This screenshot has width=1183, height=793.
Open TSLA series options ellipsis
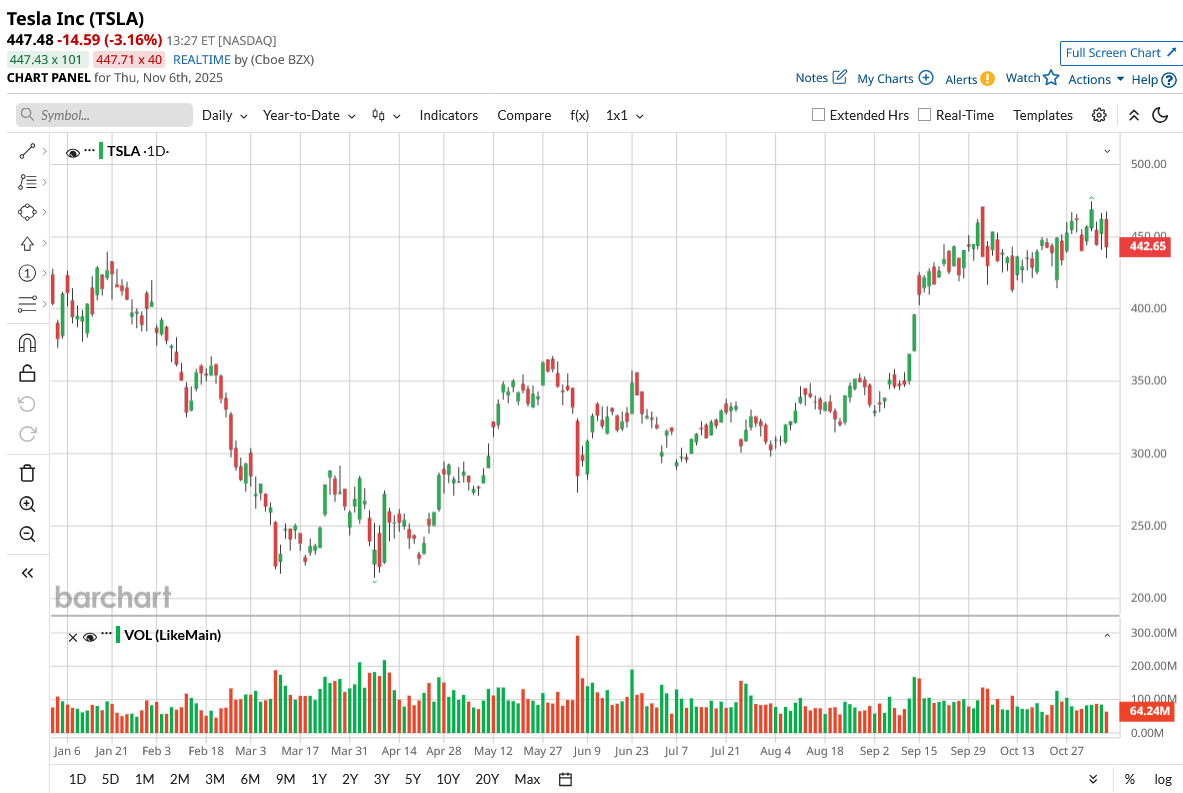[89, 150]
